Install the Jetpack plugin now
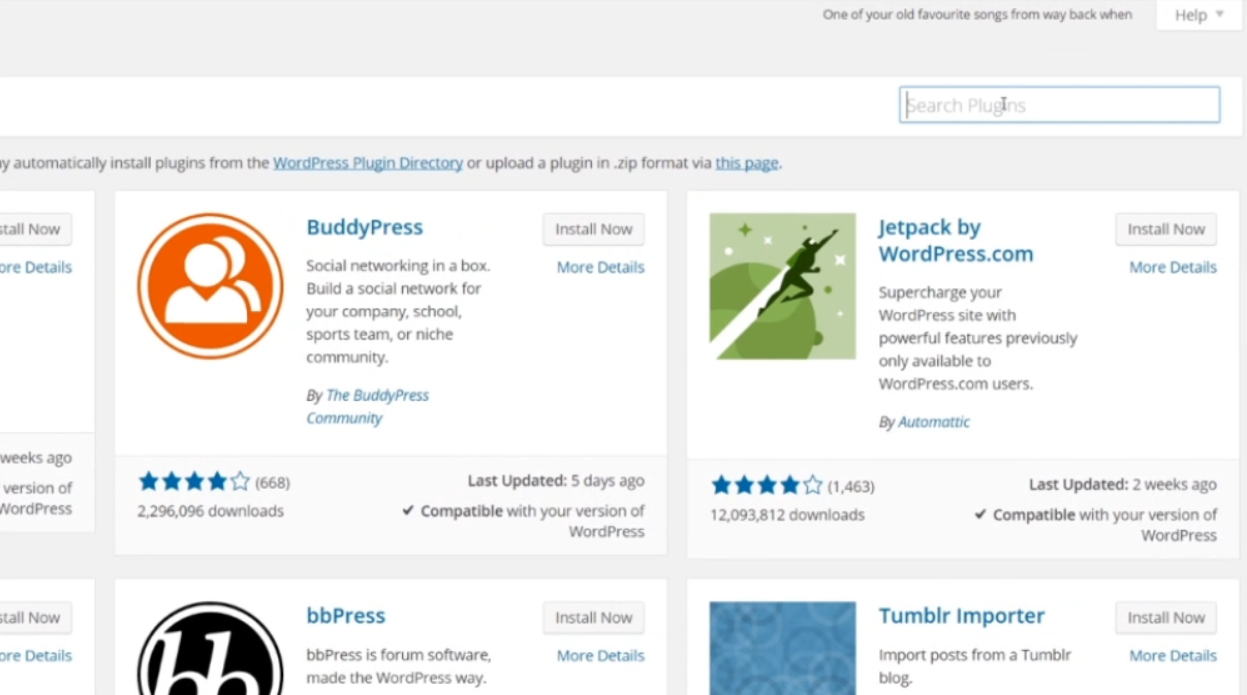The width and height of the screenshot is (1247, 695). pyautogui.click(x=1166, y=229)
